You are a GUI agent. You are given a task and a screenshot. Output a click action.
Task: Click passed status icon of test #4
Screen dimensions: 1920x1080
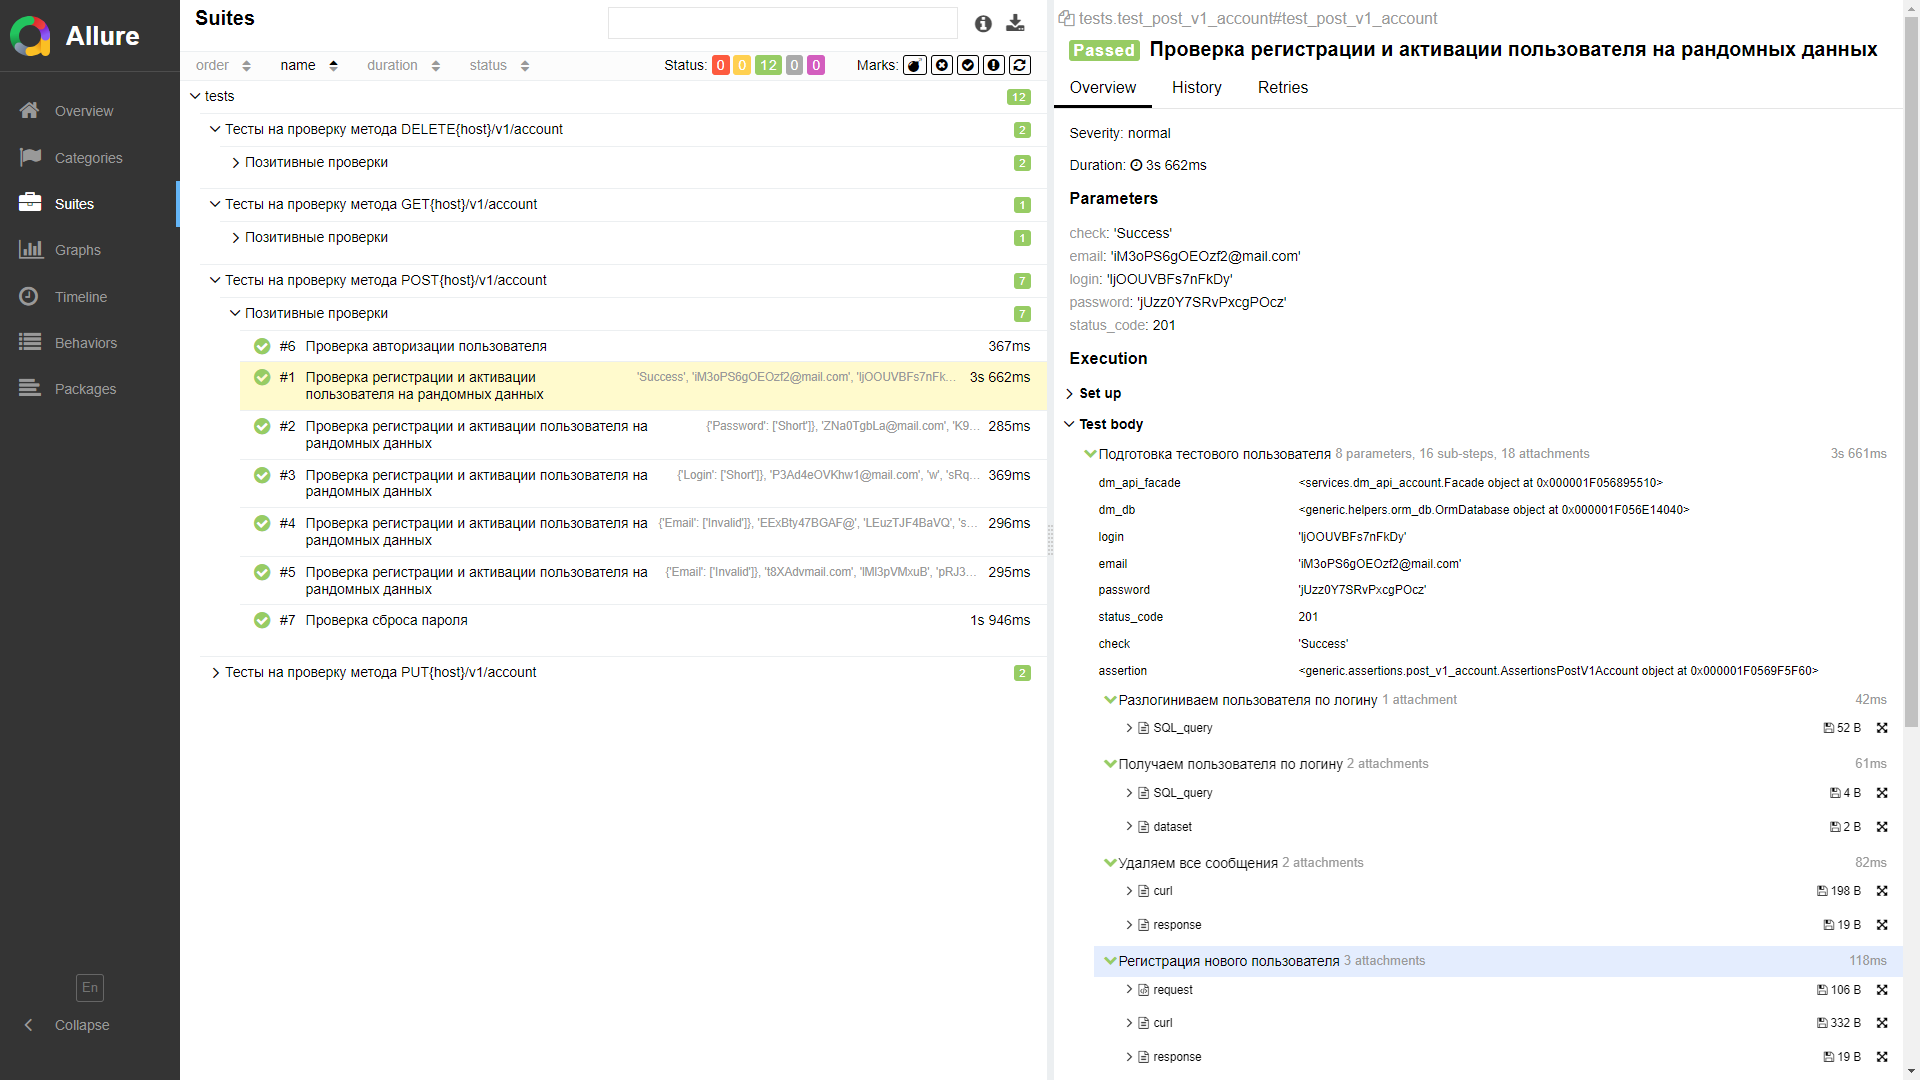(262, 523)
